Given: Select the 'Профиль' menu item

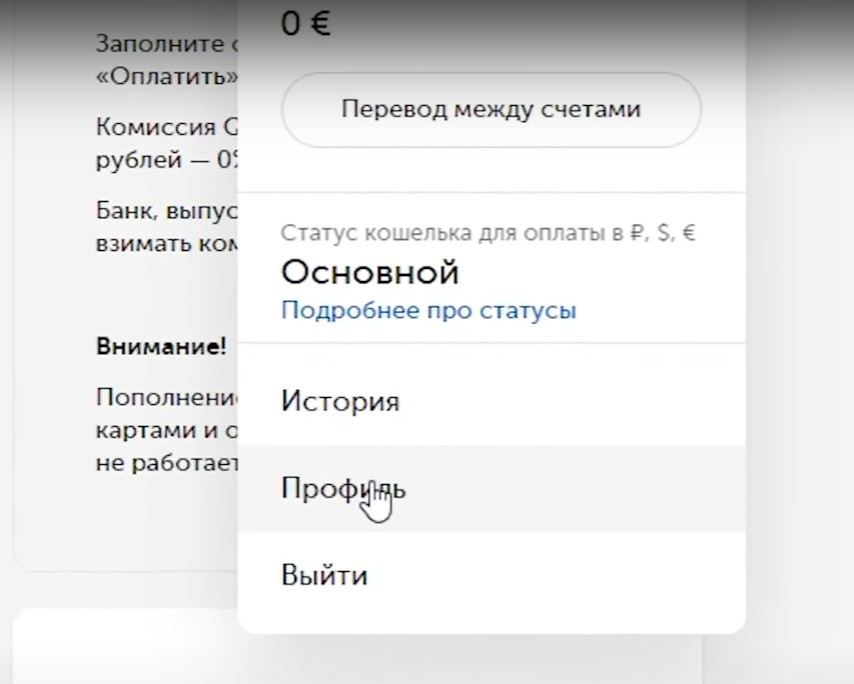Looking at the screenshot, I should click(491, 488).
